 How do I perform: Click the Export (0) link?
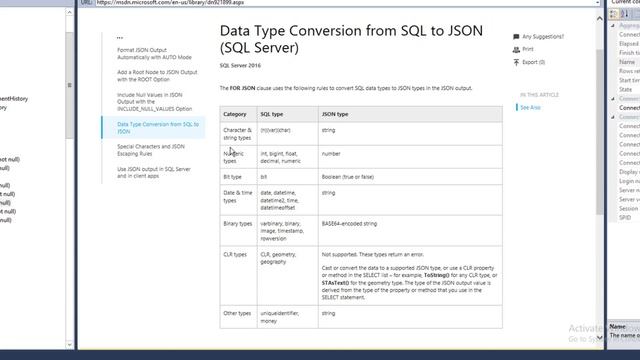point(533,62)
